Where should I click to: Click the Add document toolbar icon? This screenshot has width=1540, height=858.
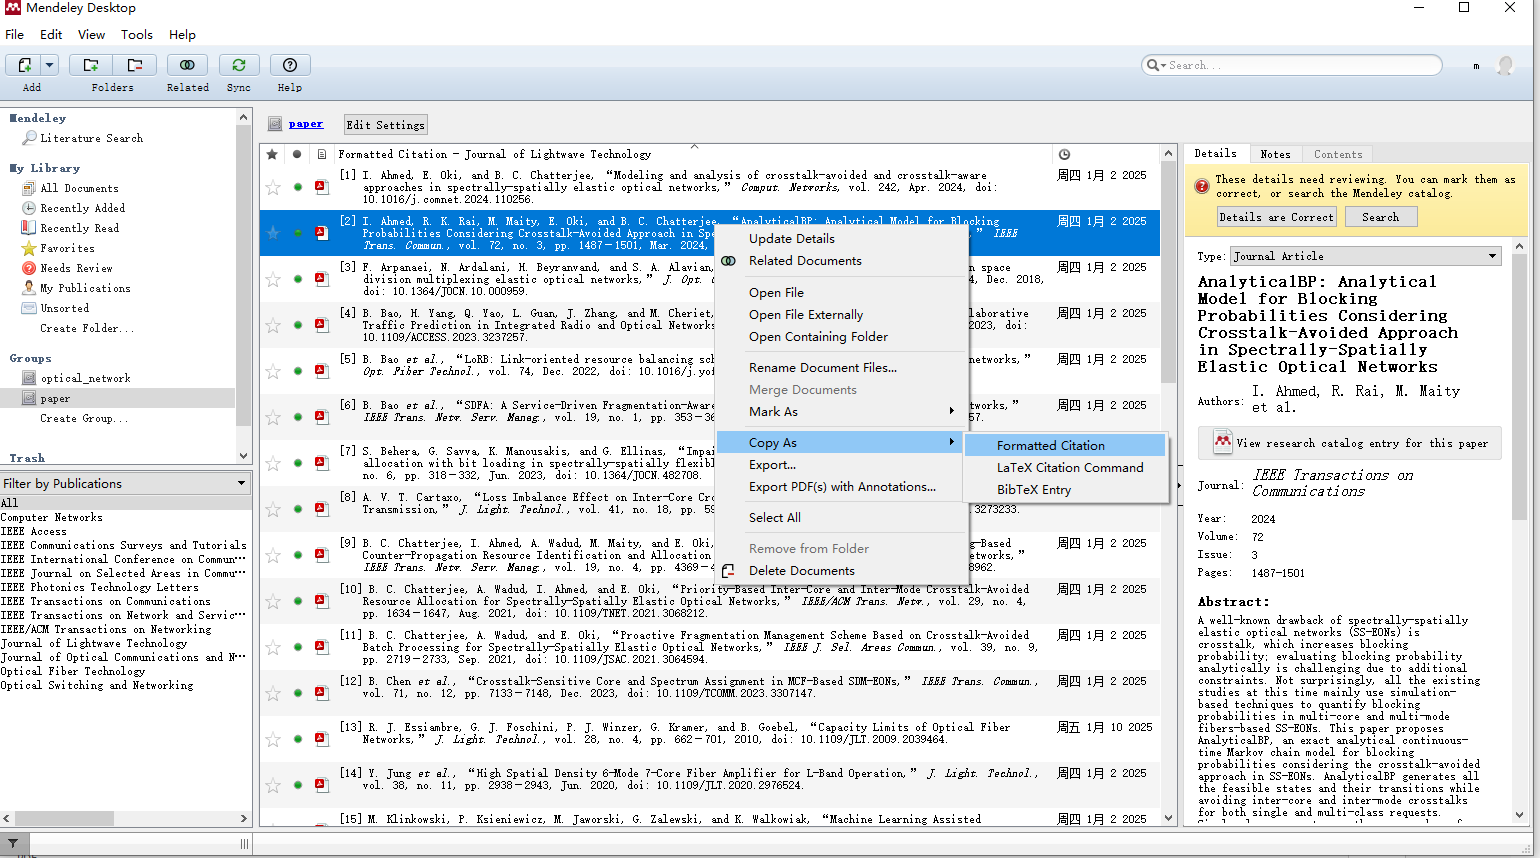[x=24, y=65]
